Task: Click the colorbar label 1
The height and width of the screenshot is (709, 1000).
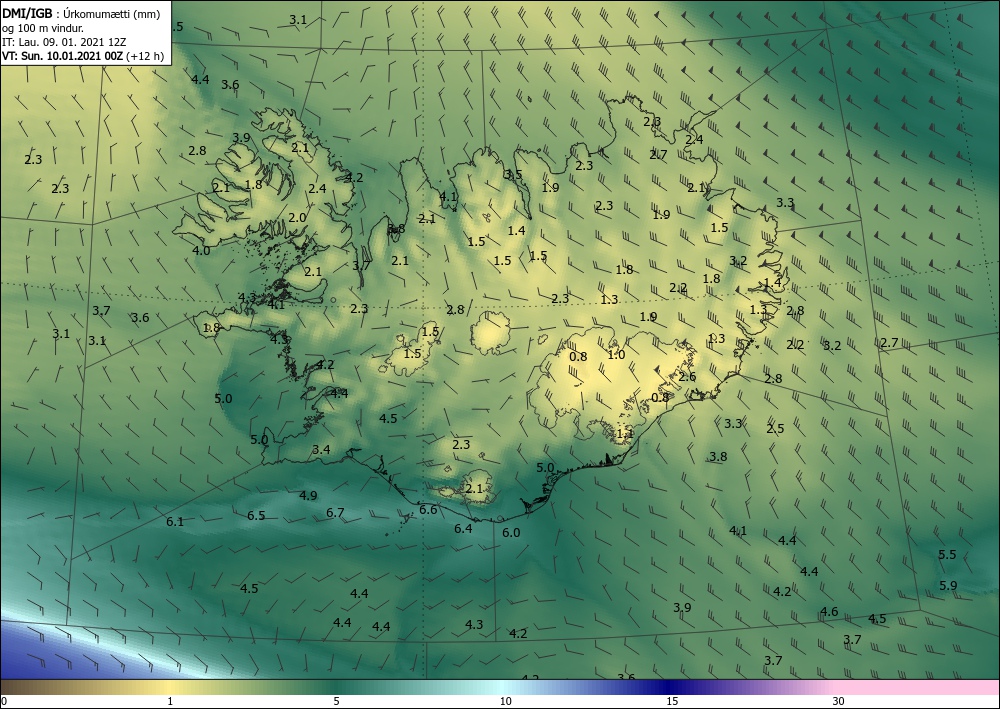Action: click(170, 701)
